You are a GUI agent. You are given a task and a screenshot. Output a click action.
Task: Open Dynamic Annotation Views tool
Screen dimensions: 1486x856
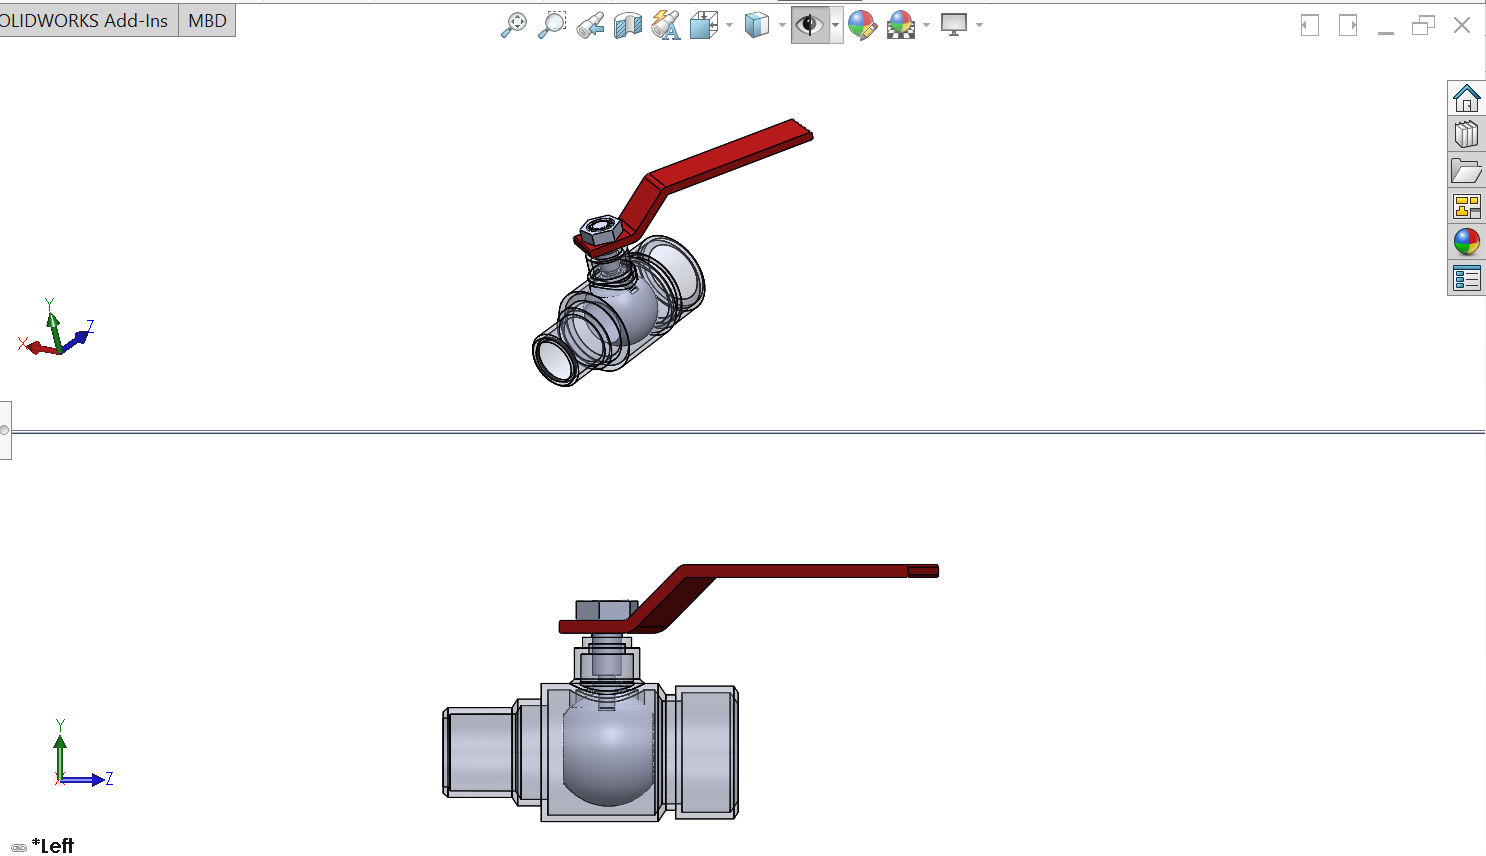(x=666, y=25)
